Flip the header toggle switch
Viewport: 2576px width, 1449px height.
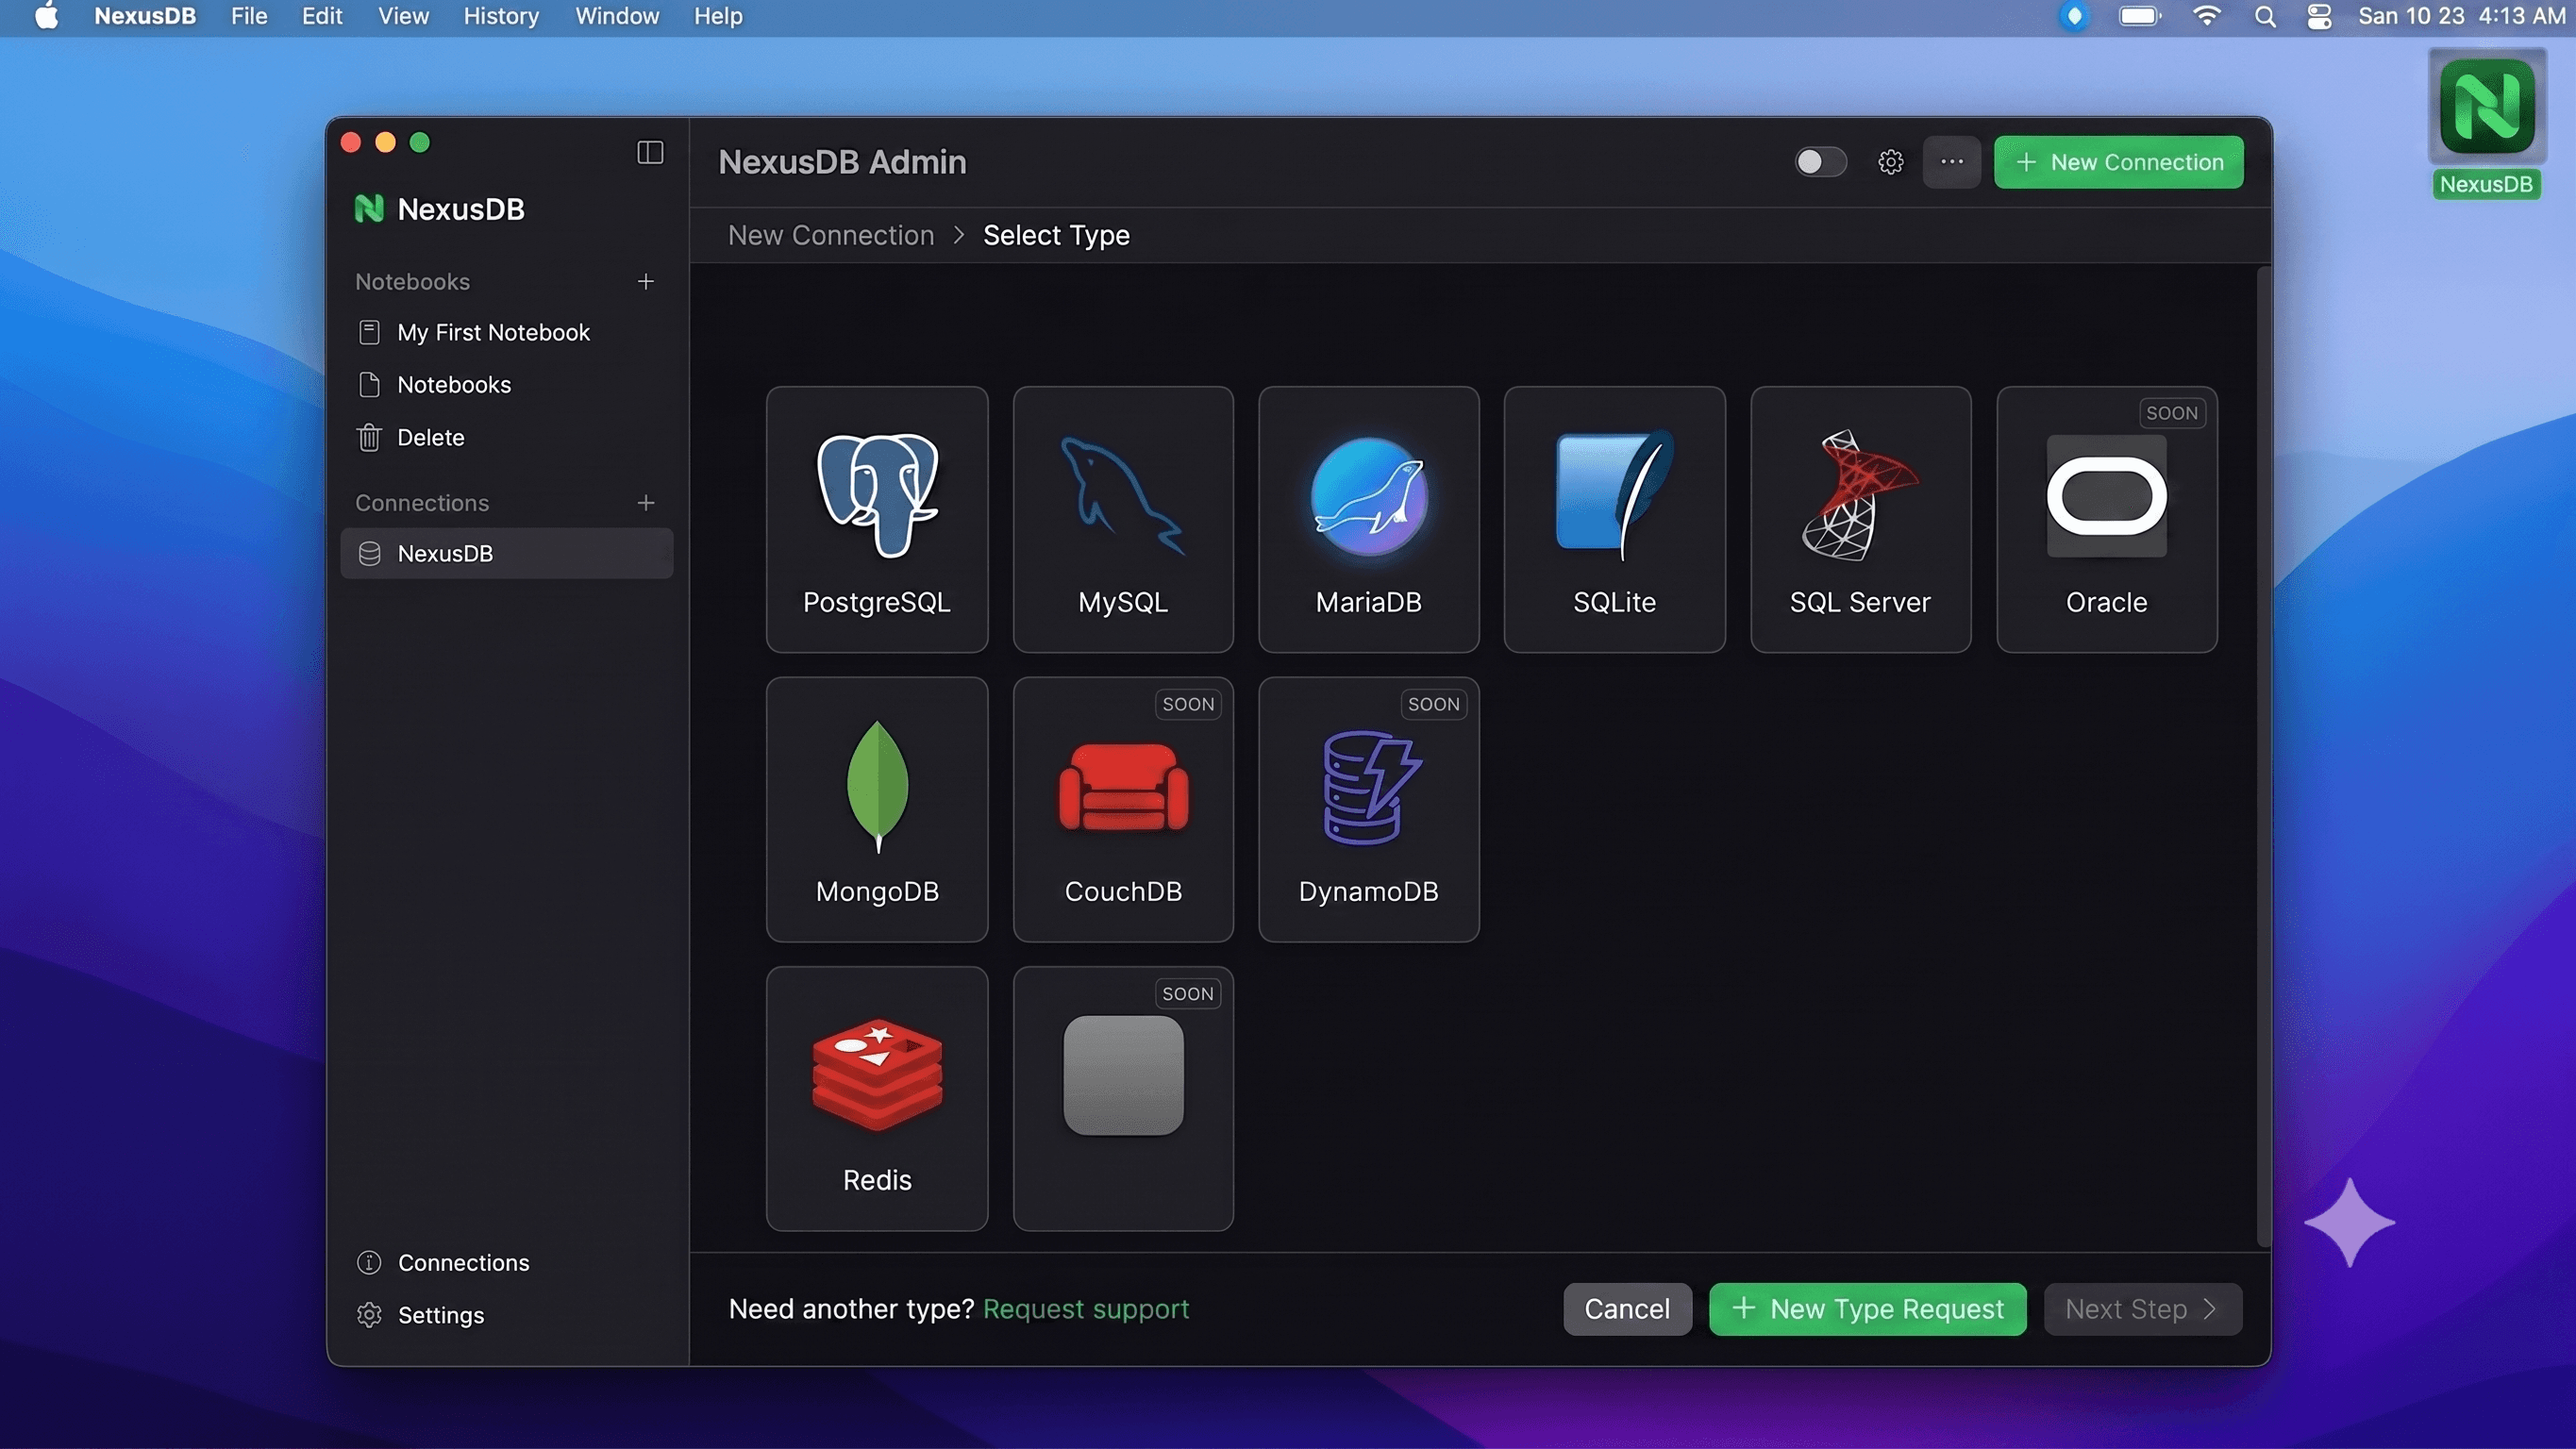pyautogui.click(x=1820, y=162)
